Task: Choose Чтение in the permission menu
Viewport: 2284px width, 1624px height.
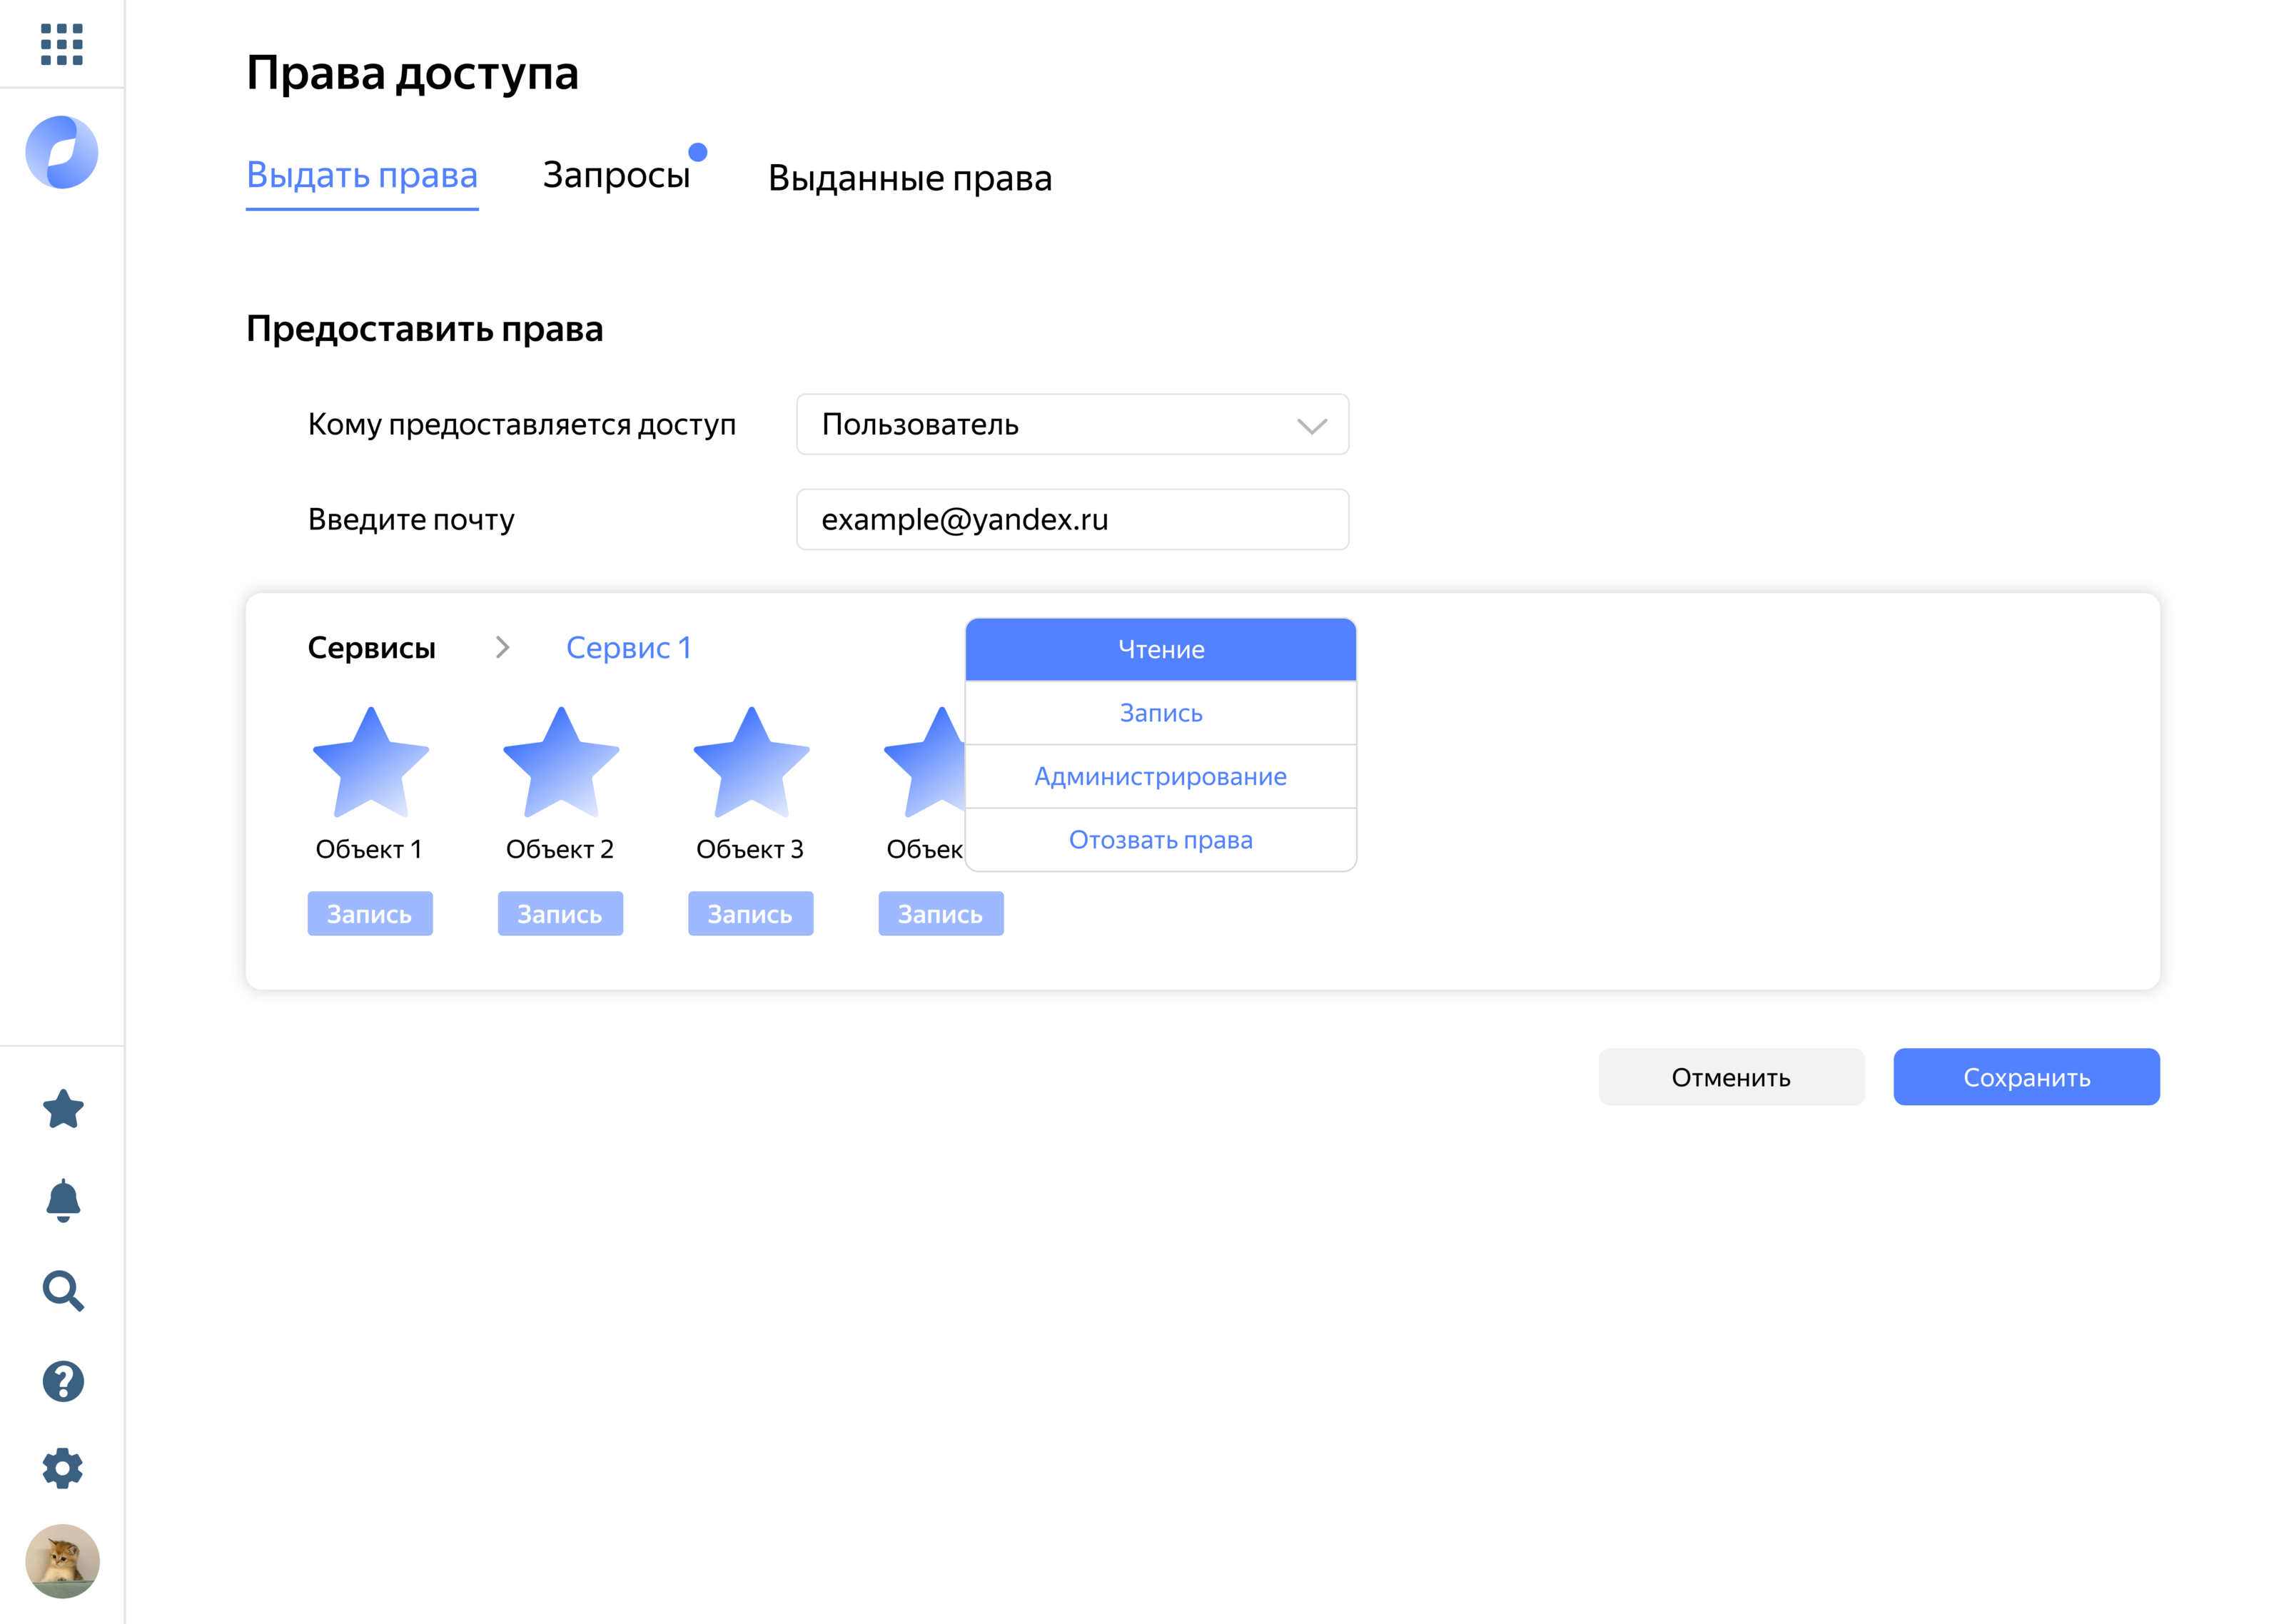Action: click(1160, 650)
